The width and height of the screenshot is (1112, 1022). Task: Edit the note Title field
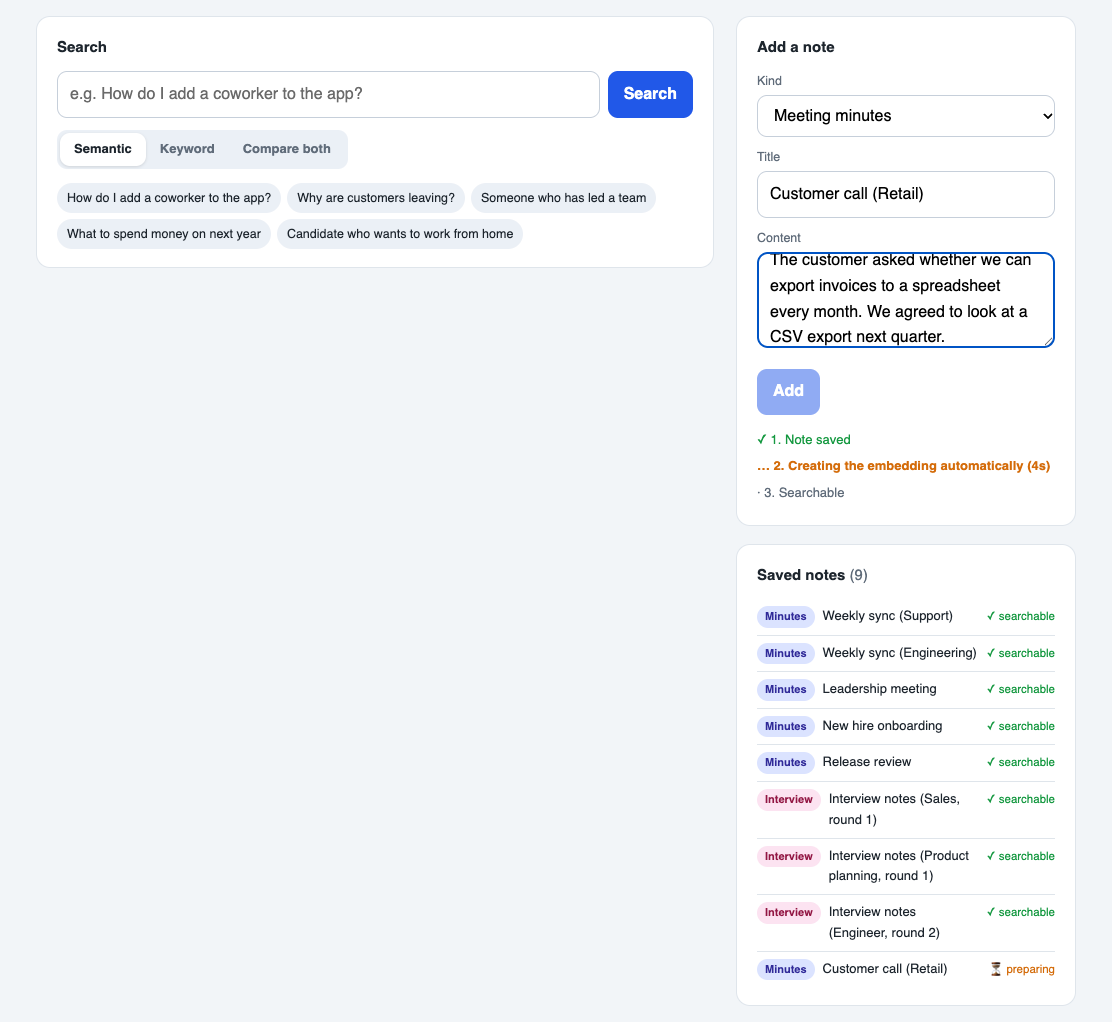tap(906, 194)
